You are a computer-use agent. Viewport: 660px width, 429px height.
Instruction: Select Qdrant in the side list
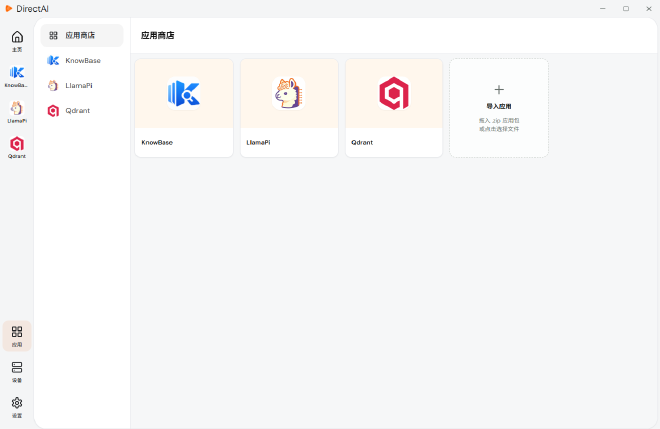click(x=82, y=111)
